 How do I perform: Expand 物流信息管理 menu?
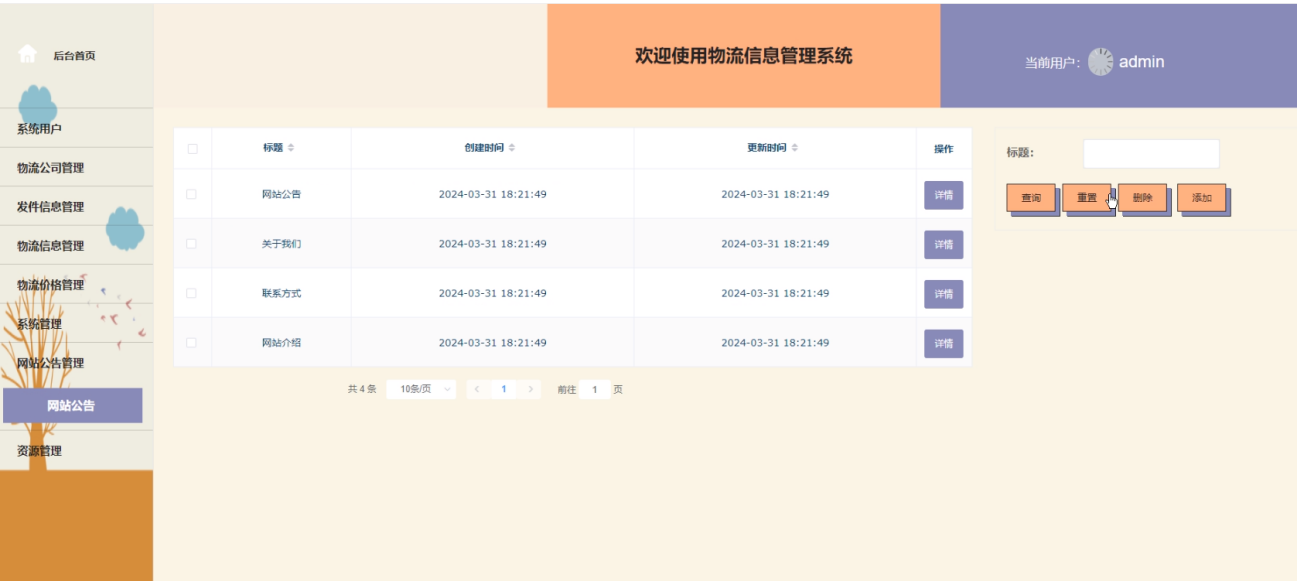tap(76, 246)
